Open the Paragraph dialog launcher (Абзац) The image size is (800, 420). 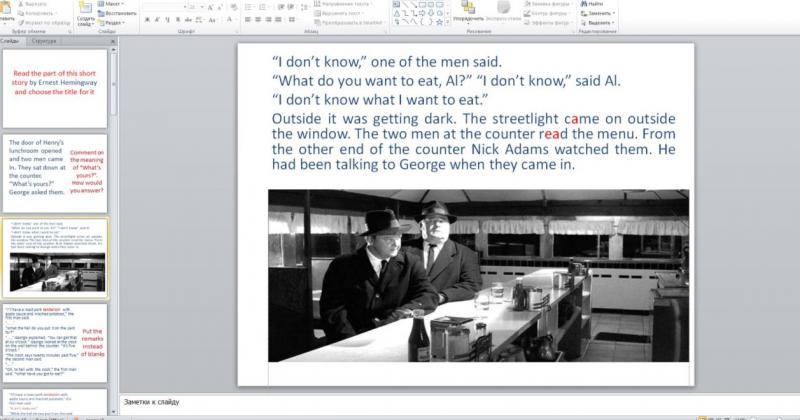385,32
